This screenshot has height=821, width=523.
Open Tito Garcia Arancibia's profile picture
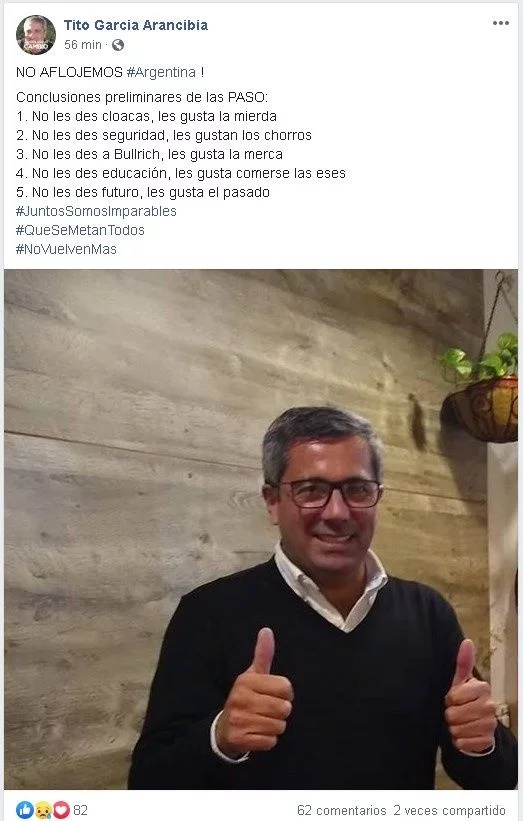point(36,35)
